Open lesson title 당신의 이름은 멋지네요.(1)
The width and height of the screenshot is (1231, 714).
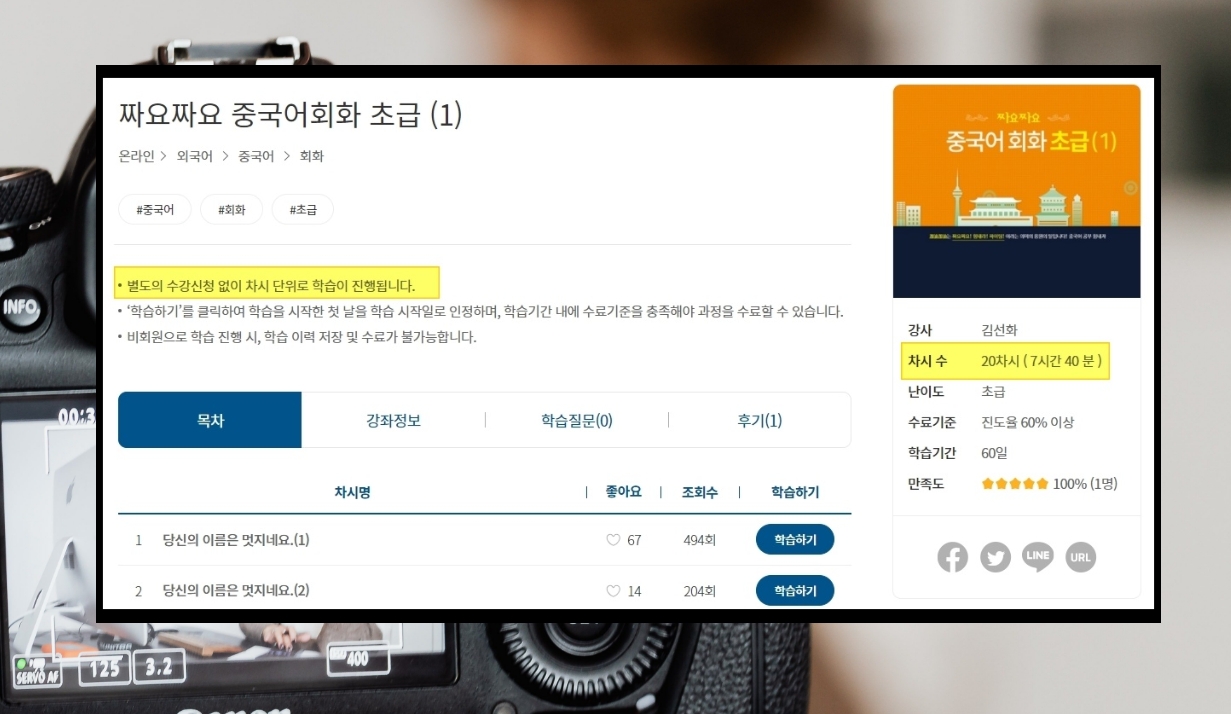236,540
